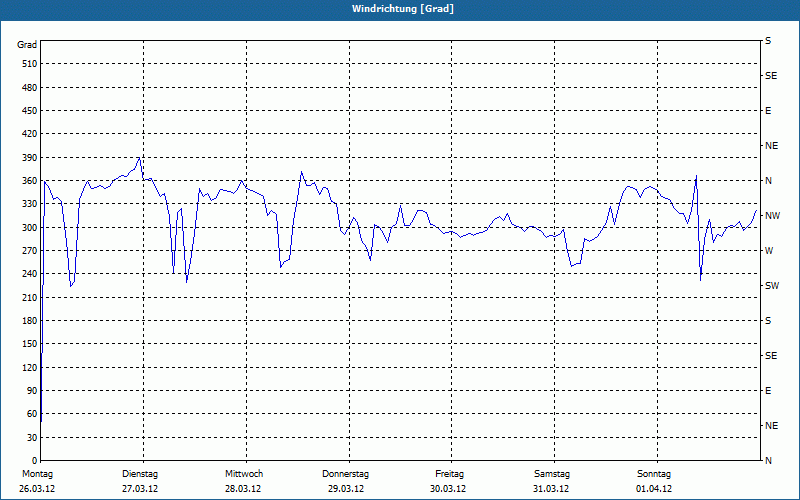This screenshot has width=800, height=500.
Task: Select the date 28.03.12
Action: [243, 489]
